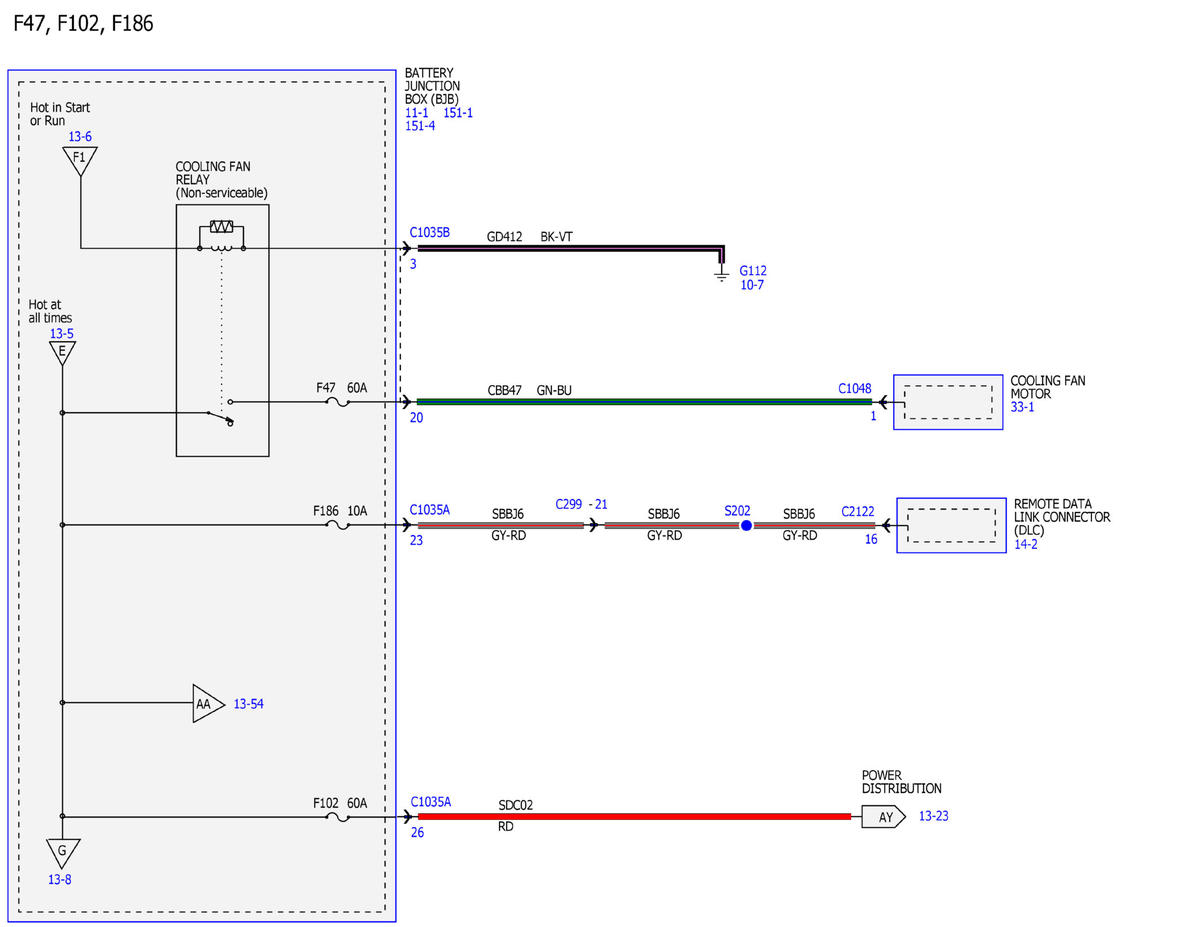This screenshot has width=1200, height=927.
Task: Click the C1048 connector link
Action: tap(855, 387)
